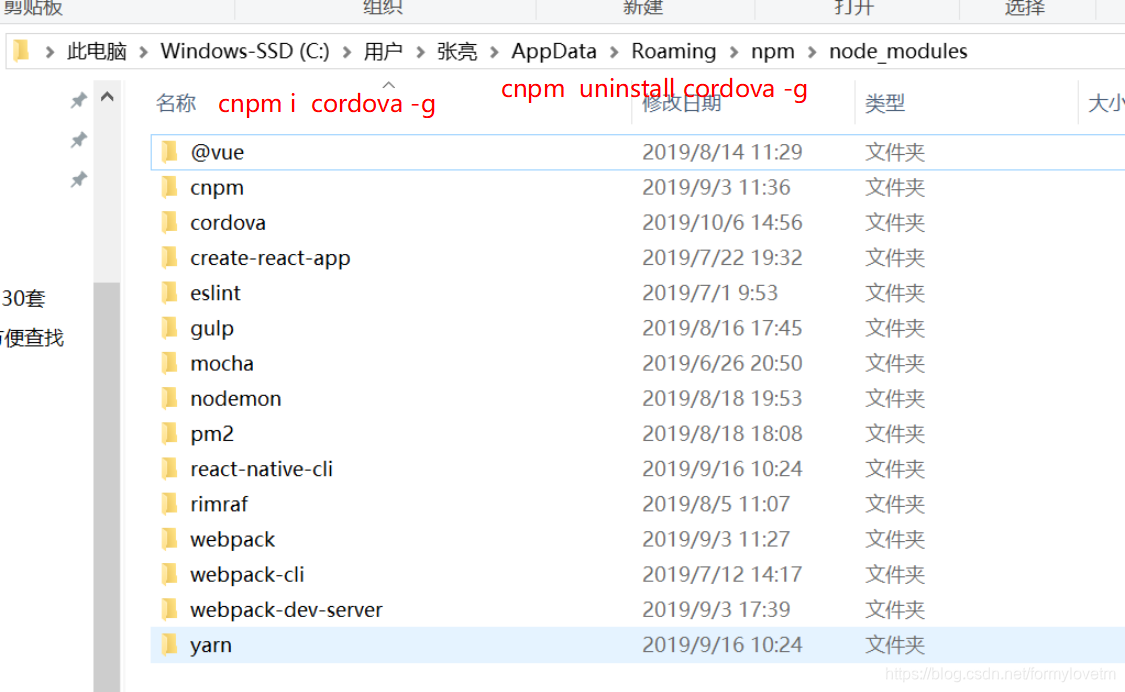The image size is (1125, 692).
Task: Select the react-native-cli folder name
Action: click(x=261, y=469)
